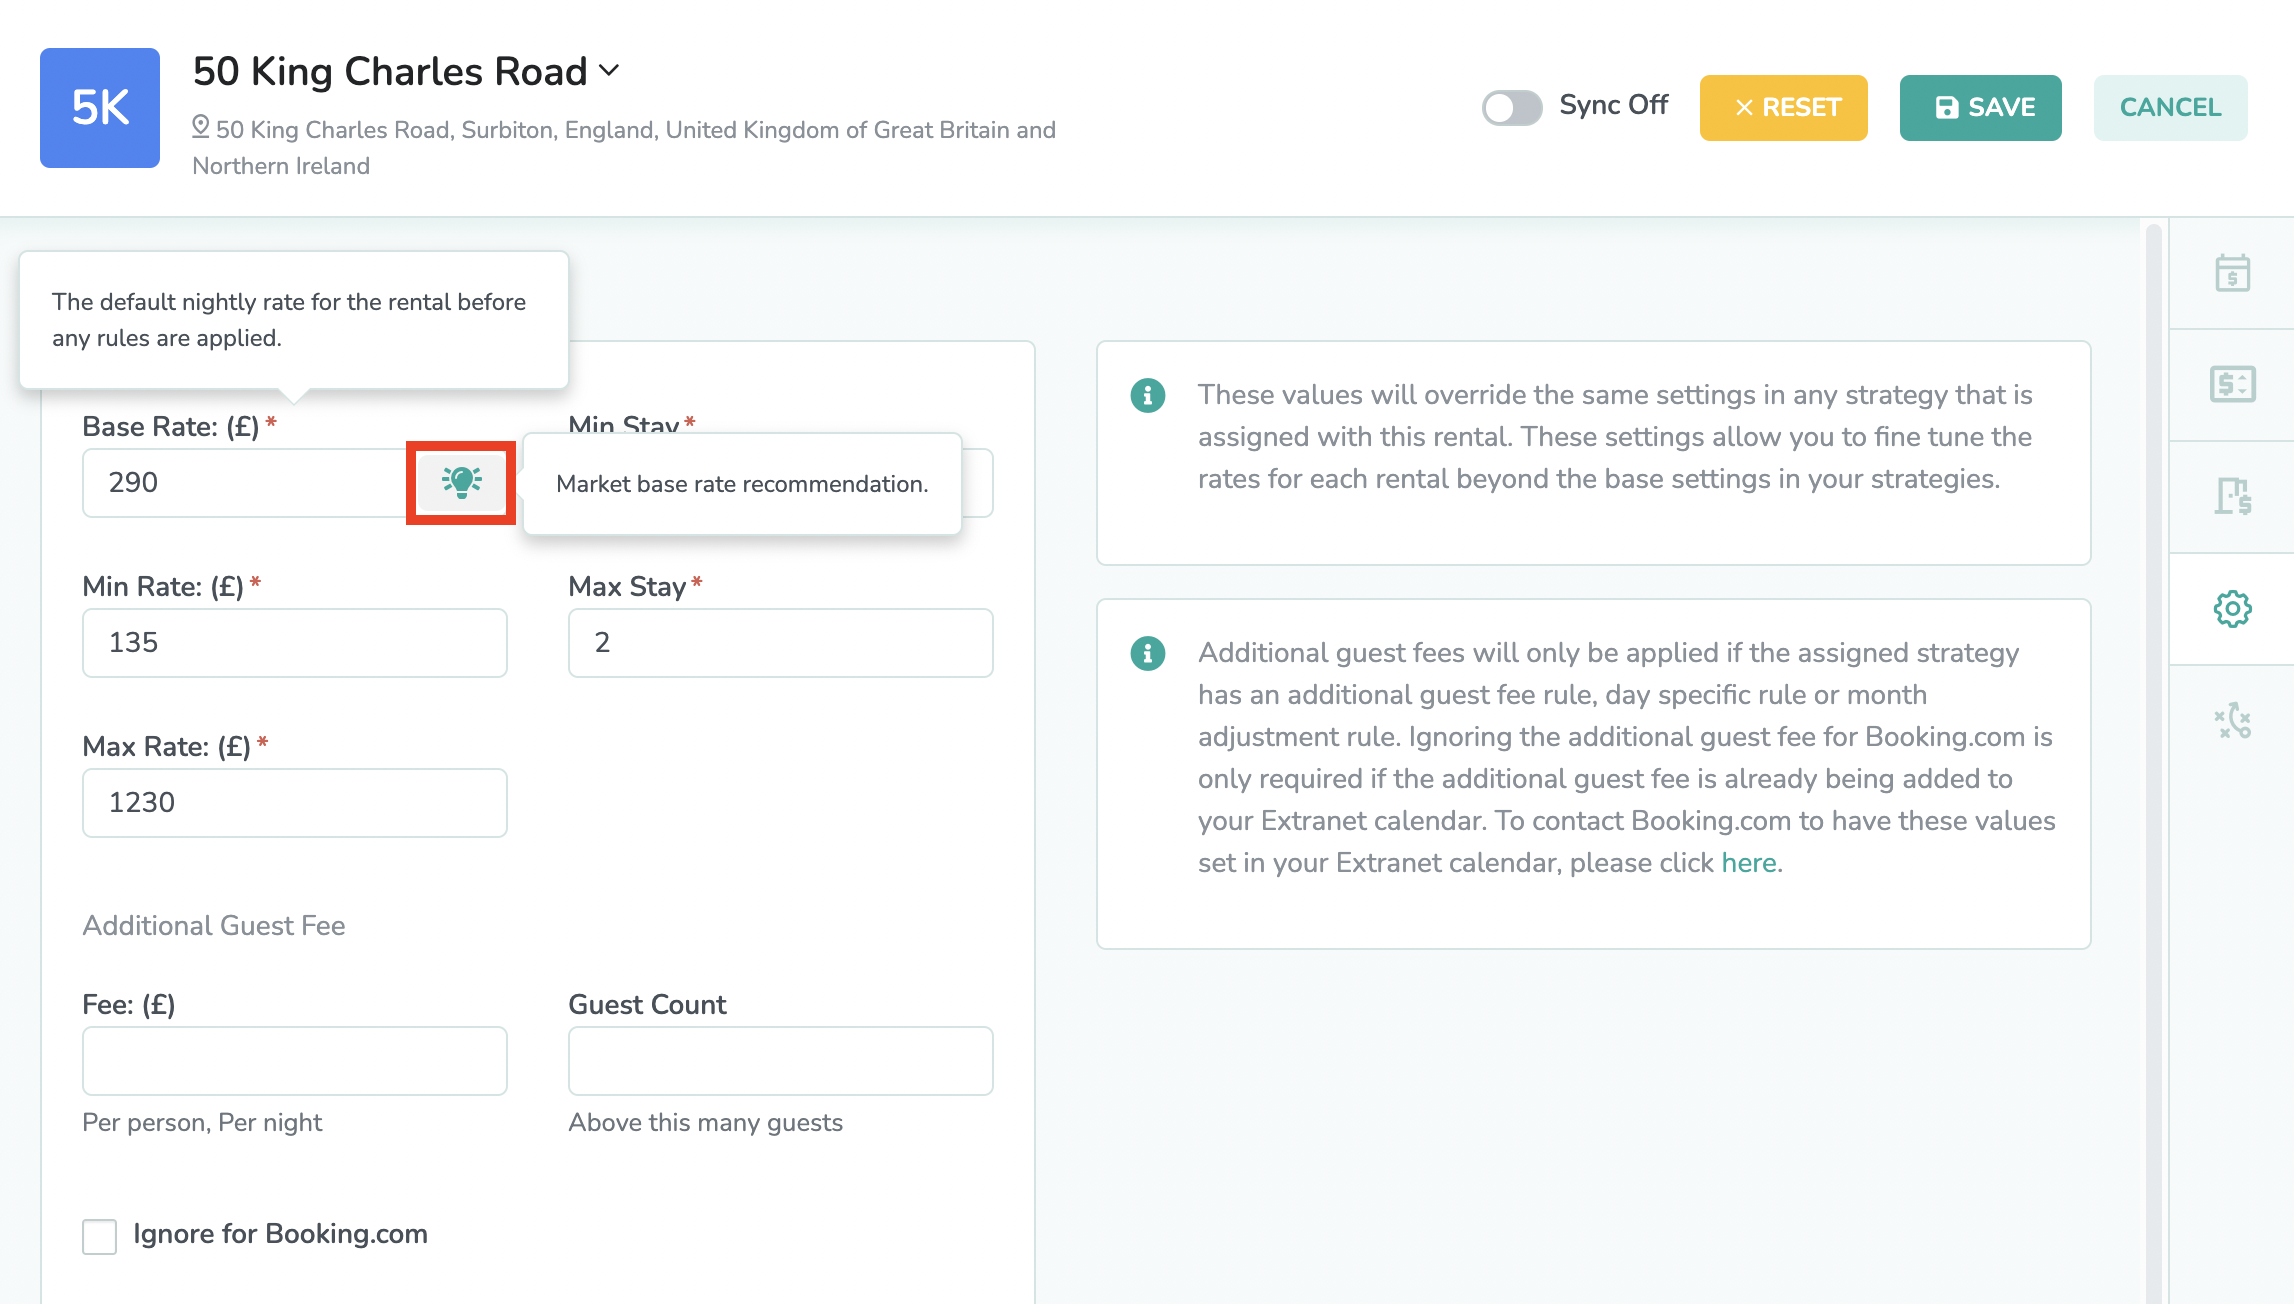This screenshot has height=1304, width=2294.
Task: Open the dollar rate card sidebar icon
Action: pyautogui.click(x=2232, y=384)
